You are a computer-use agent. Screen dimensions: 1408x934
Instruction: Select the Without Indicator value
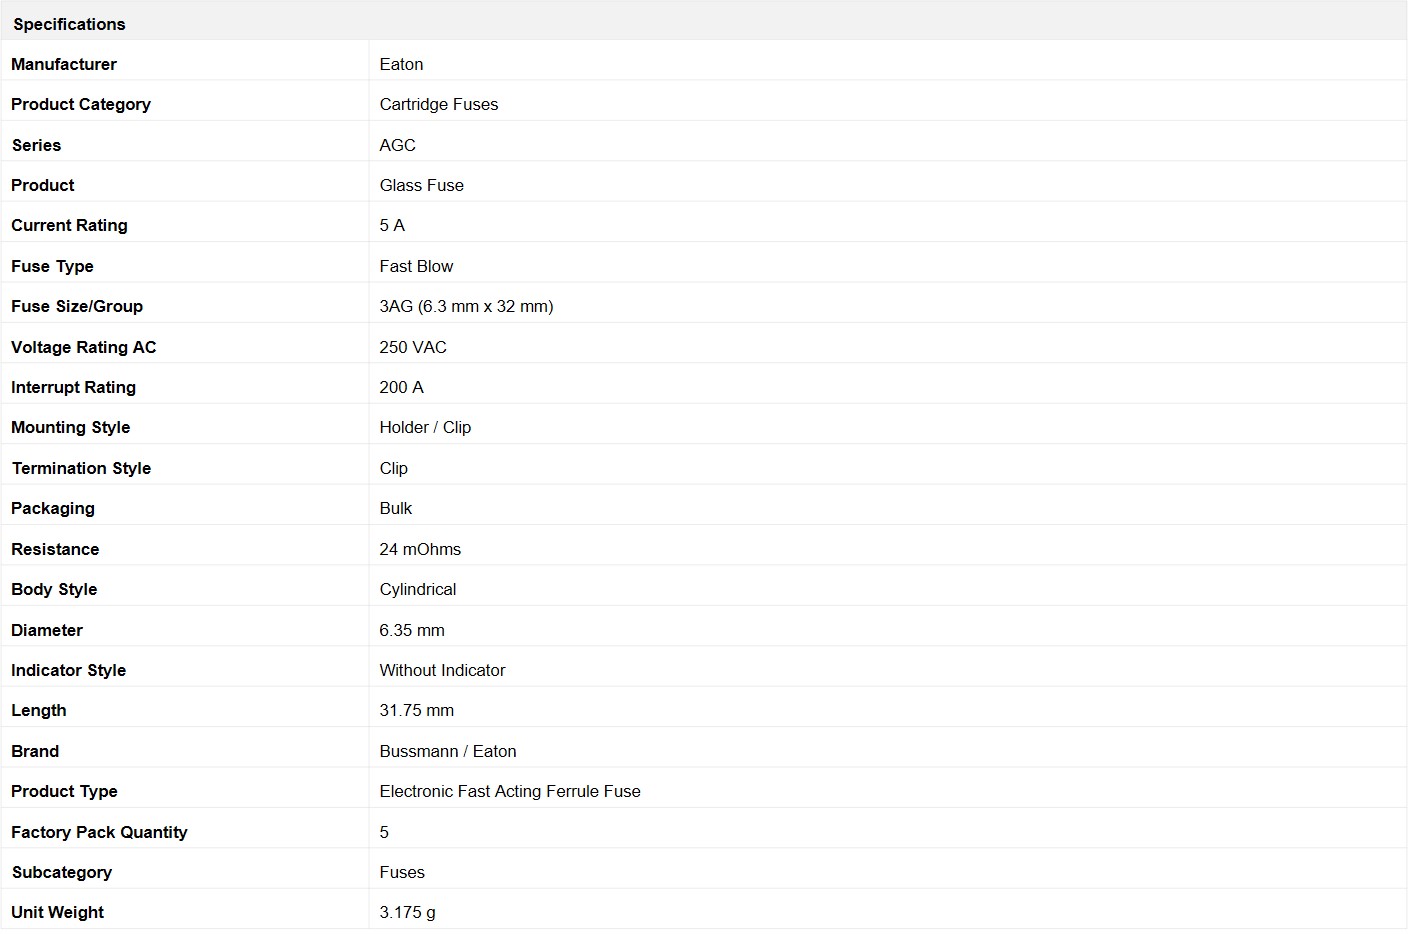pos(442,670)
